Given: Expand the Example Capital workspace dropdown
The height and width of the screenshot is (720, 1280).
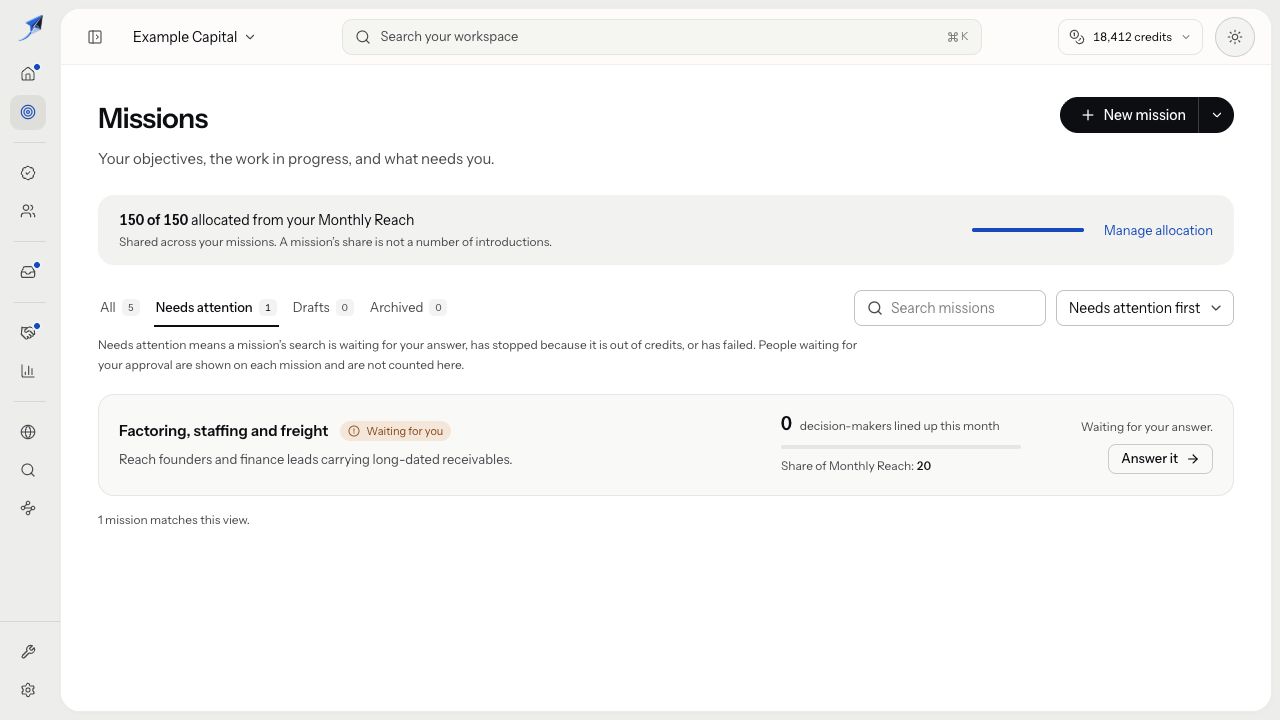Looking at the screenshot, I should [194, 37].
